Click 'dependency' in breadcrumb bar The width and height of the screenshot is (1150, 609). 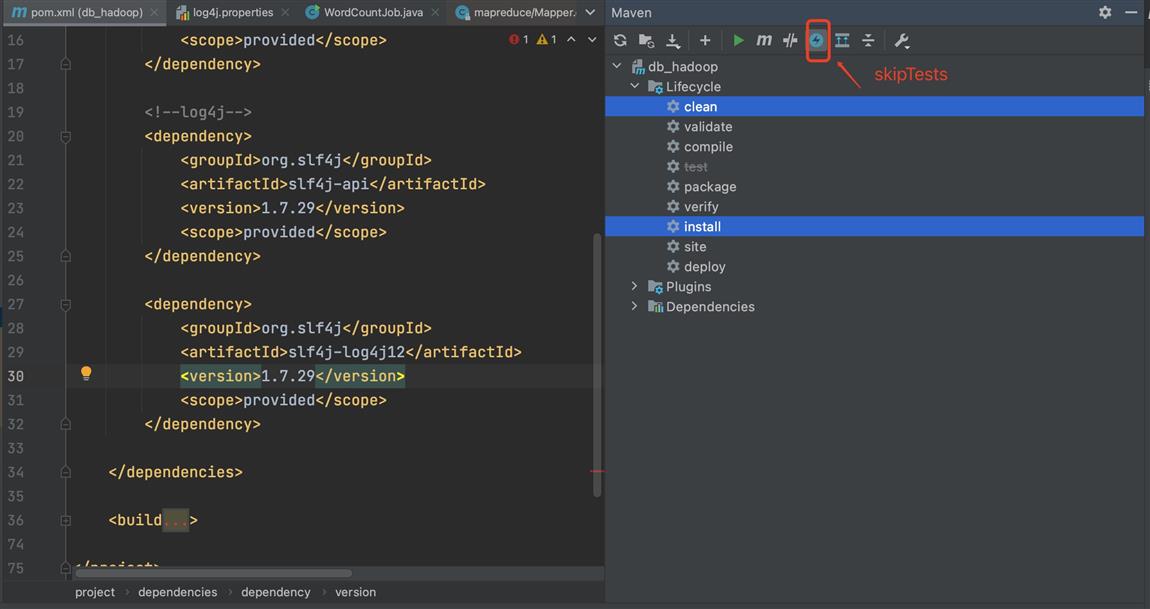[276, 592]
